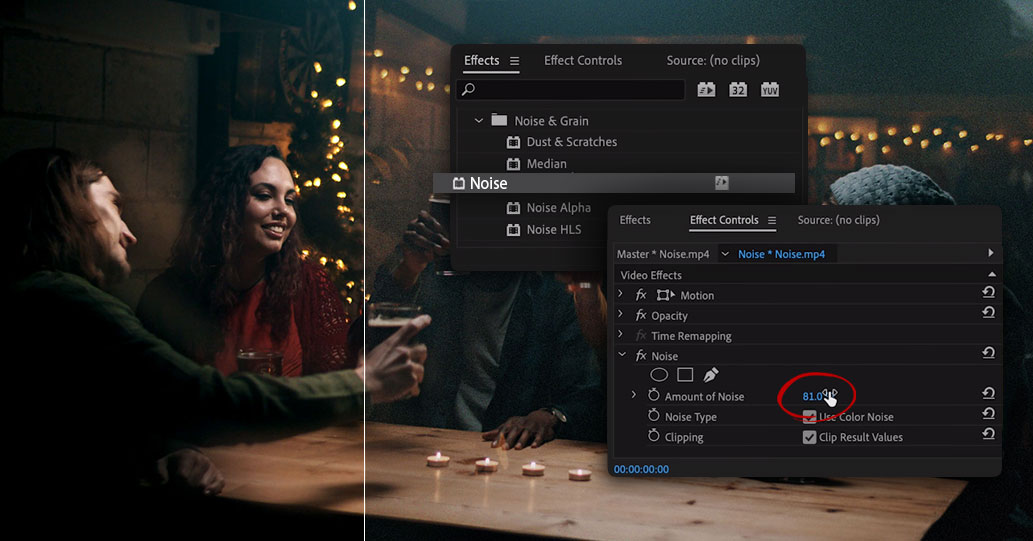Click the Accelerated Effects filter icon
Image resolution: width=1033 pixels, height=541 pixels.
point(707,90)
